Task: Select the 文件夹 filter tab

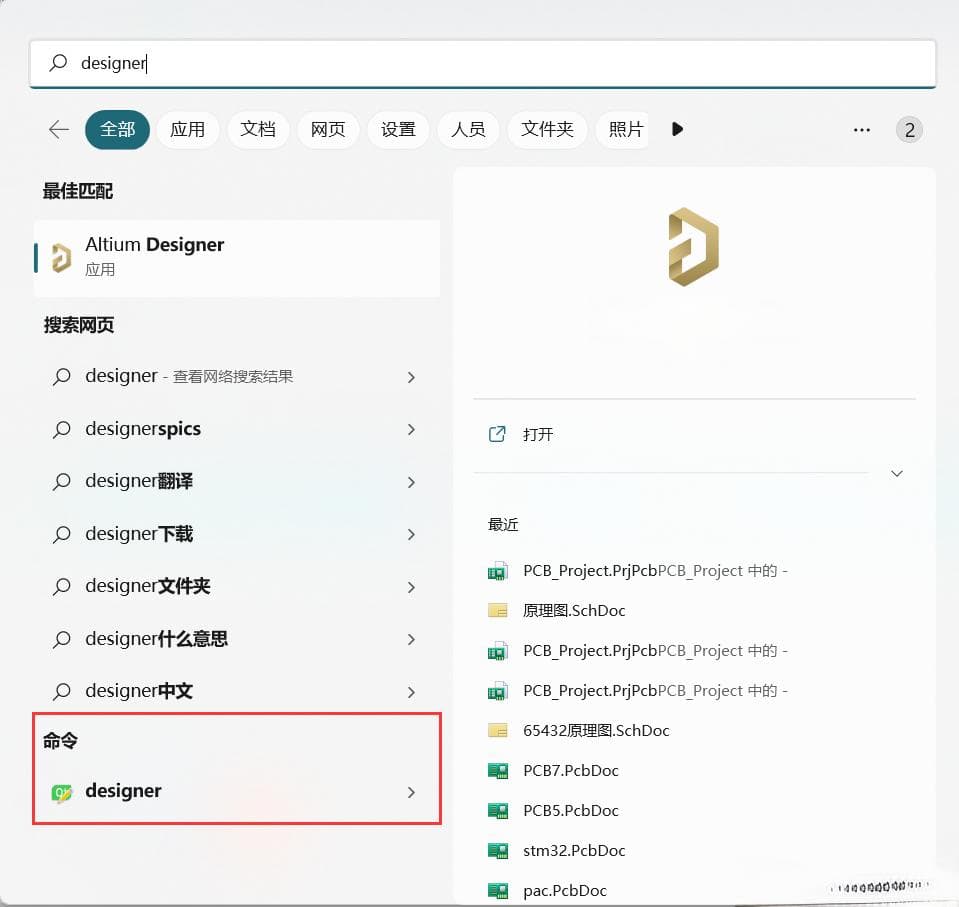Action: pyautogui.click(x=547, y=130)
